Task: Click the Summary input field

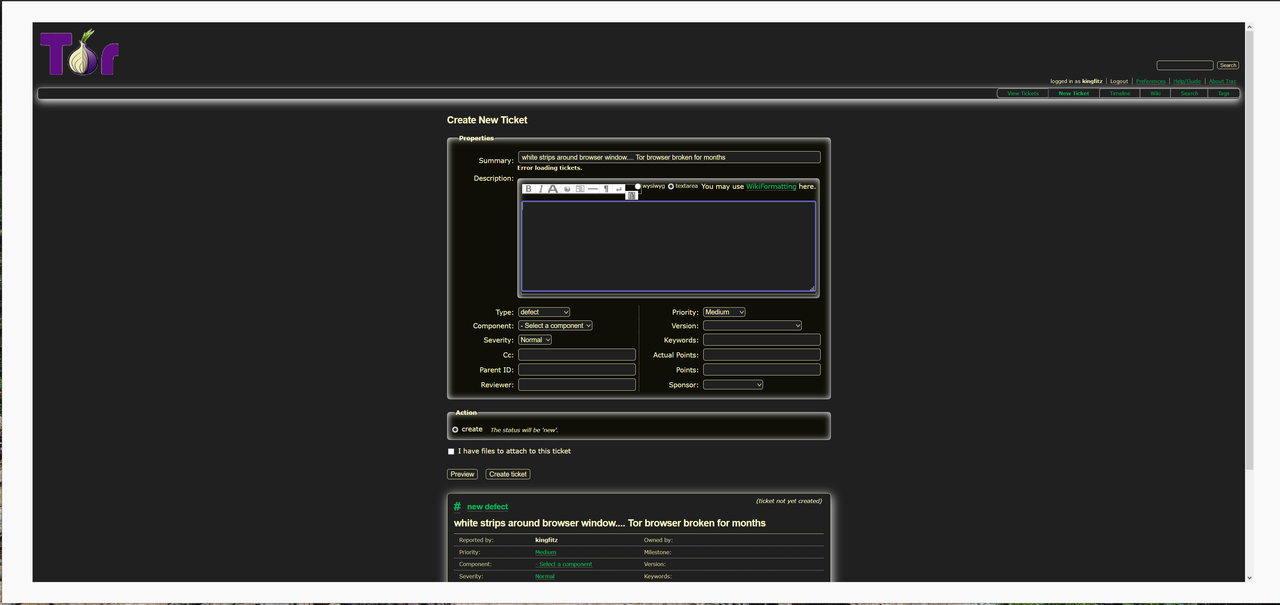Action: (x=669, y=157)
